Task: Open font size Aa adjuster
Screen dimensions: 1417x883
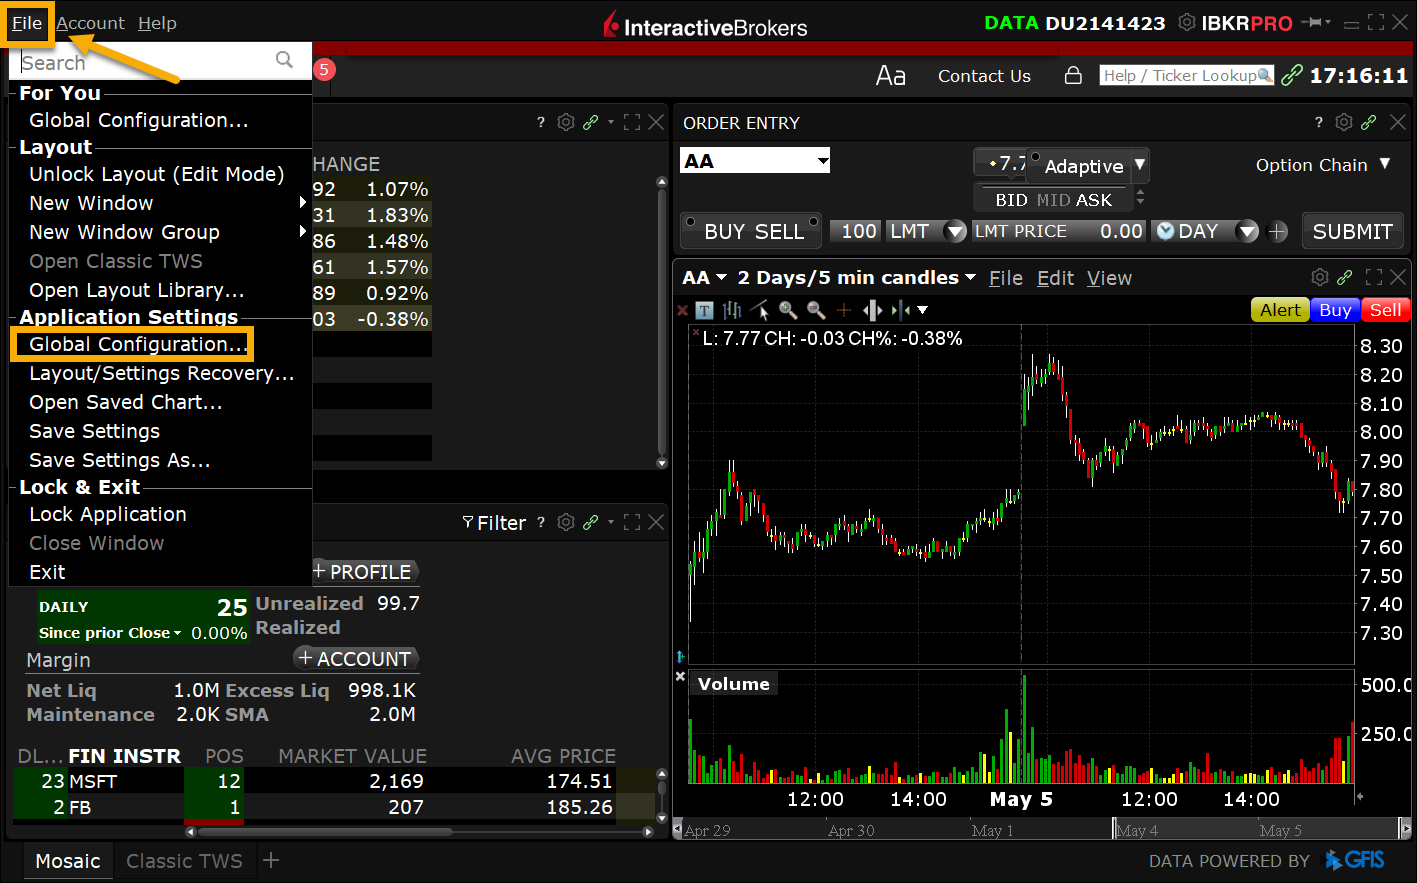Action: click(x=890, y=76)
